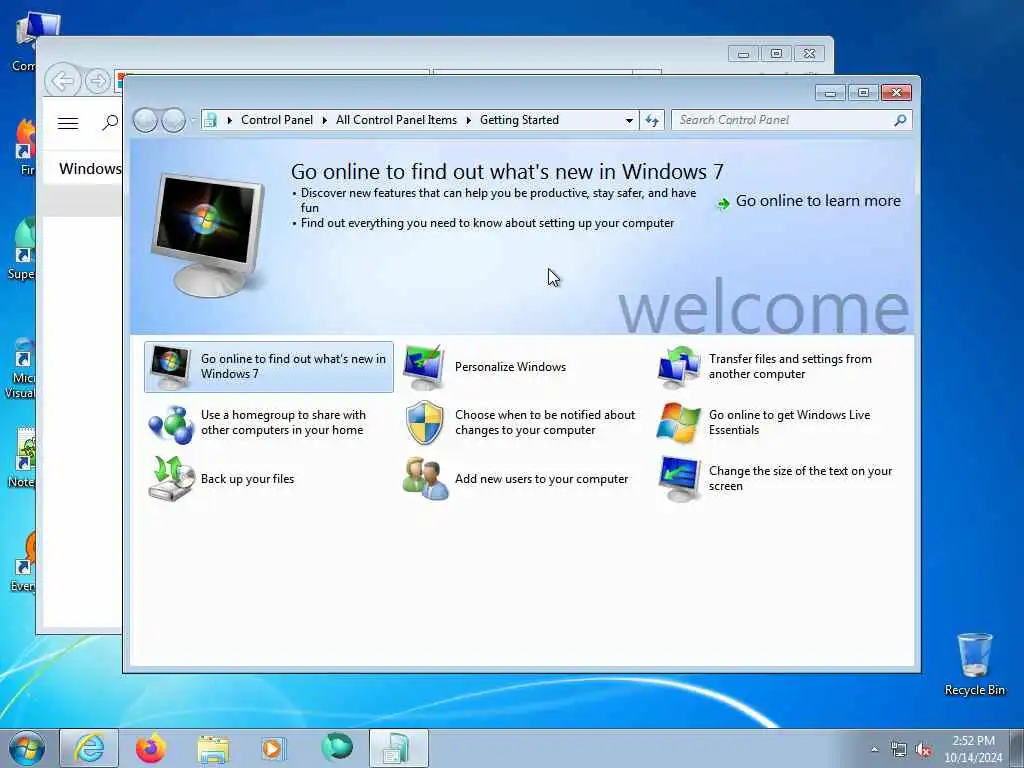
Task: Show hidden tray icons arrow
Action: click(x=874, y=749)
